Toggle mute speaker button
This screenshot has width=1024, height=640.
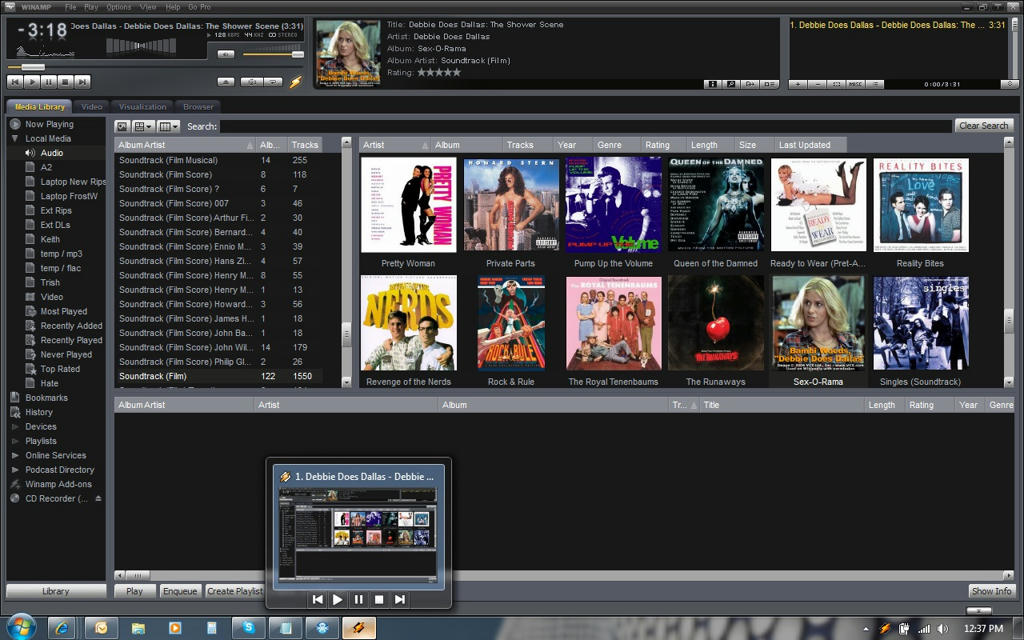tap(226, 54)
